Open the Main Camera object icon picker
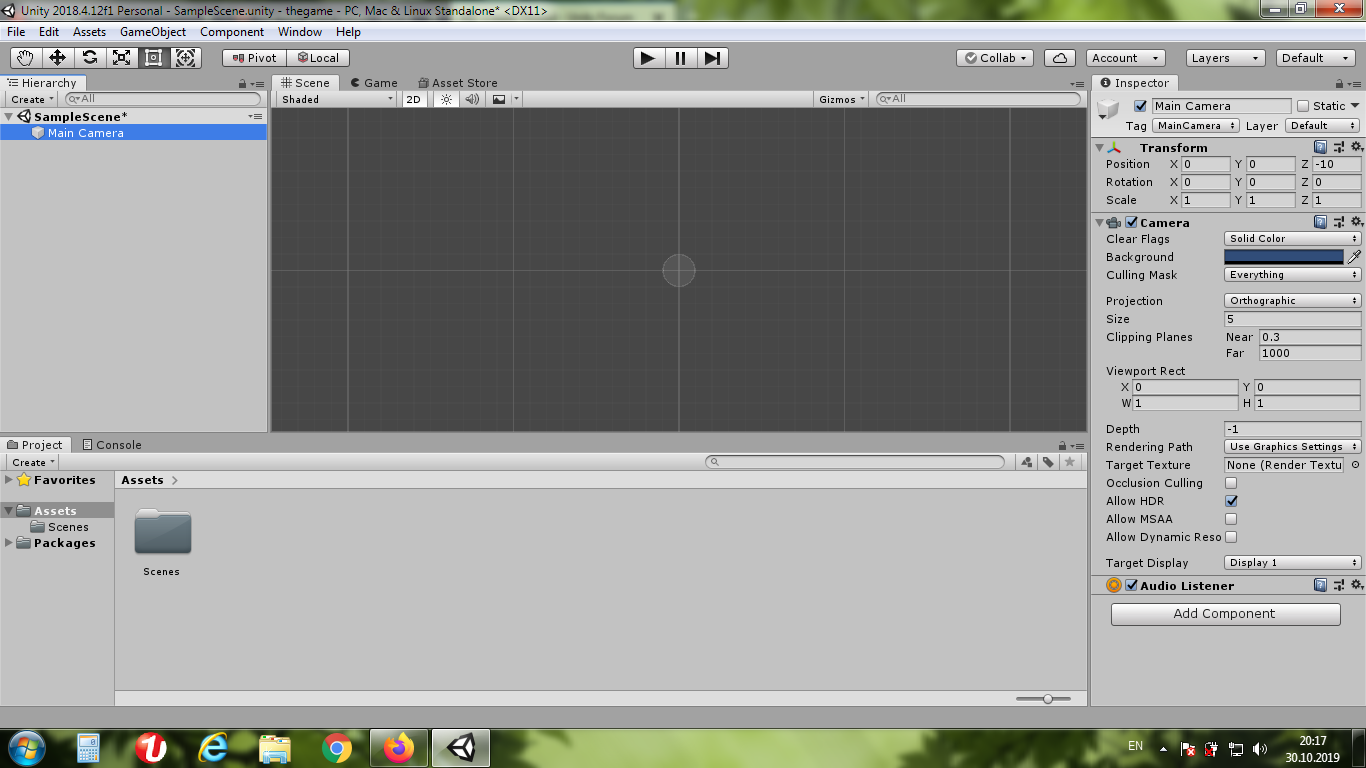The image size is (1366, 768). point(1109,110)
